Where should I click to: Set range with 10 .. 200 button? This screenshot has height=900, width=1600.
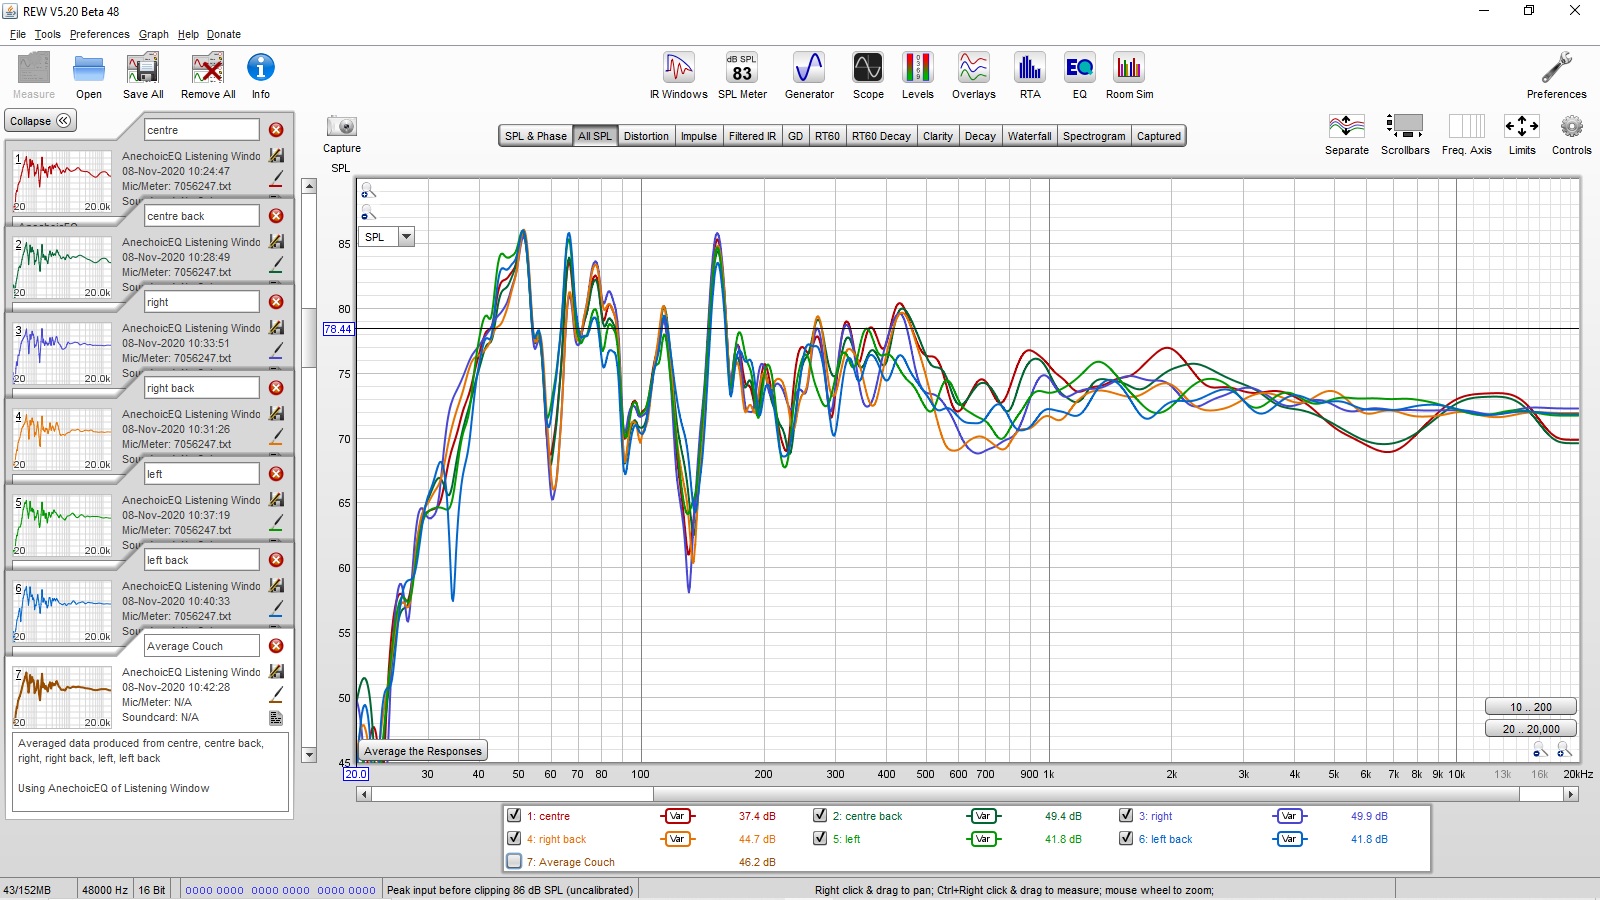click(x=1530, y=707)
